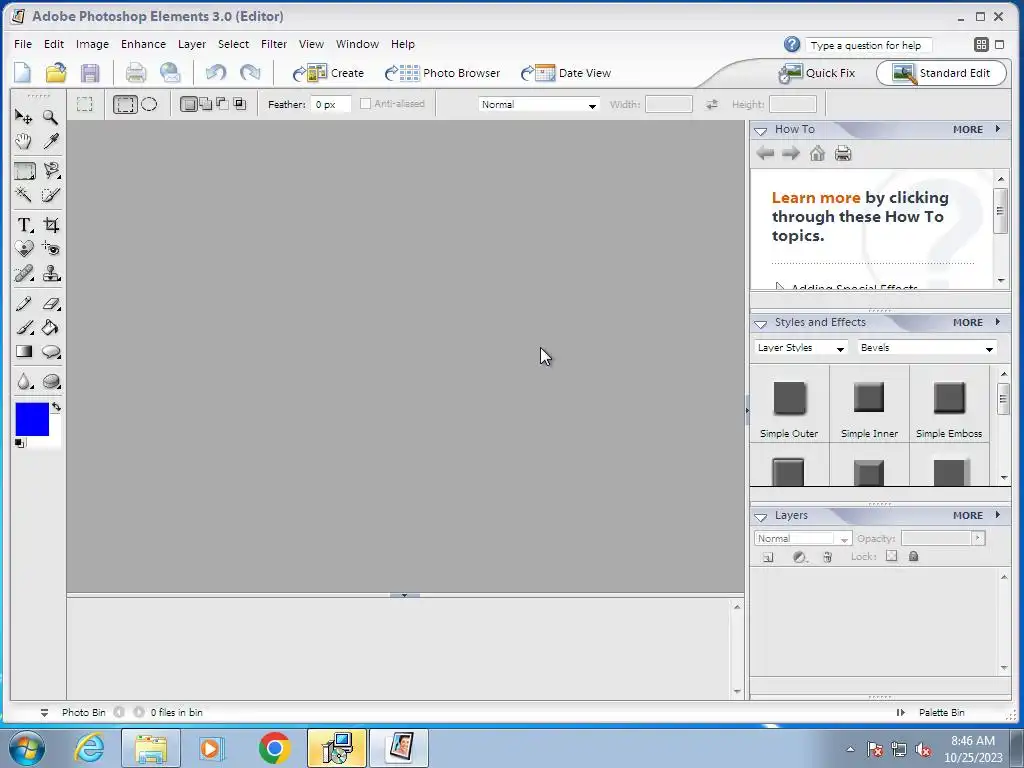Select the Selection Brush tool

(x=50, y=195)
